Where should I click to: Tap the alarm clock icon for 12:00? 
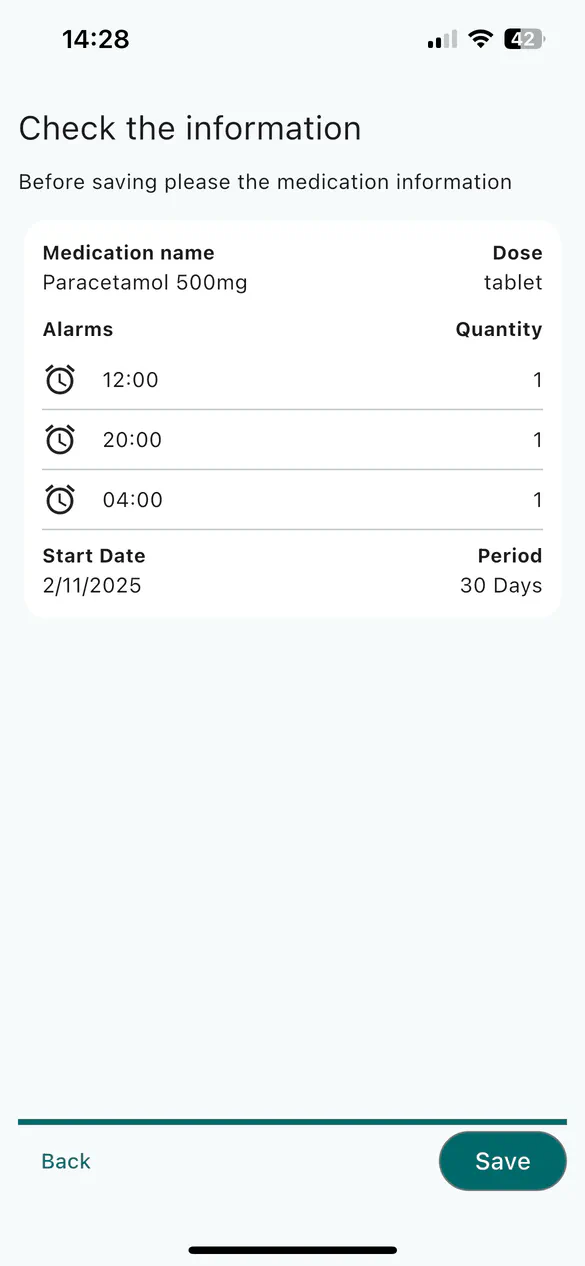[60, 380]
